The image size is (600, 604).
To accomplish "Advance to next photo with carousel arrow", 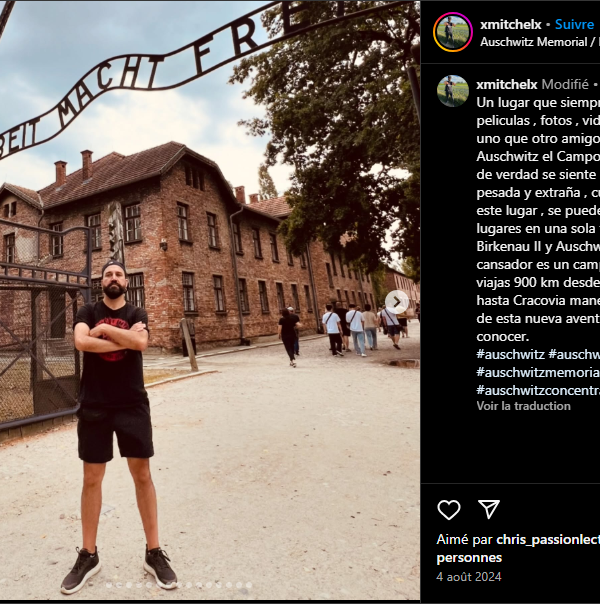I will (397, 302).
